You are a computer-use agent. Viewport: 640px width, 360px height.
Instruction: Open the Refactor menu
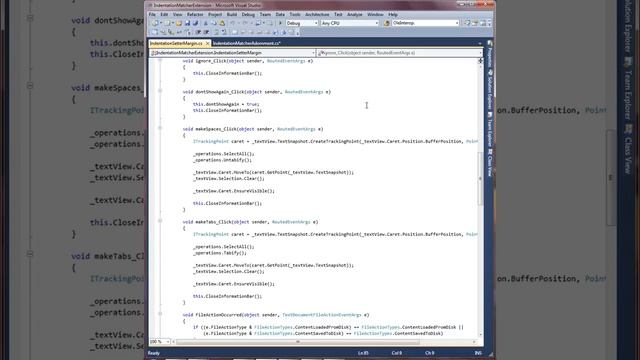195,14
